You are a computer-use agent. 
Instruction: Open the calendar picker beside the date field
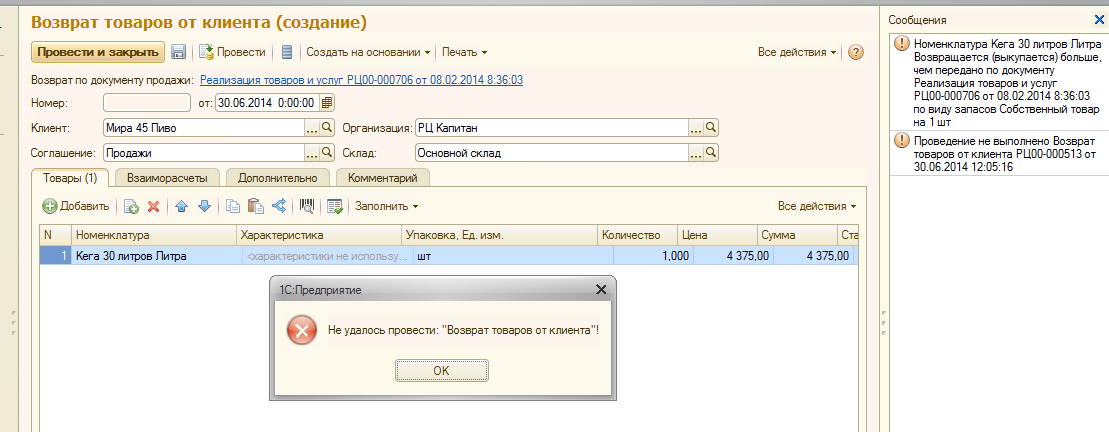click(327, 103)
